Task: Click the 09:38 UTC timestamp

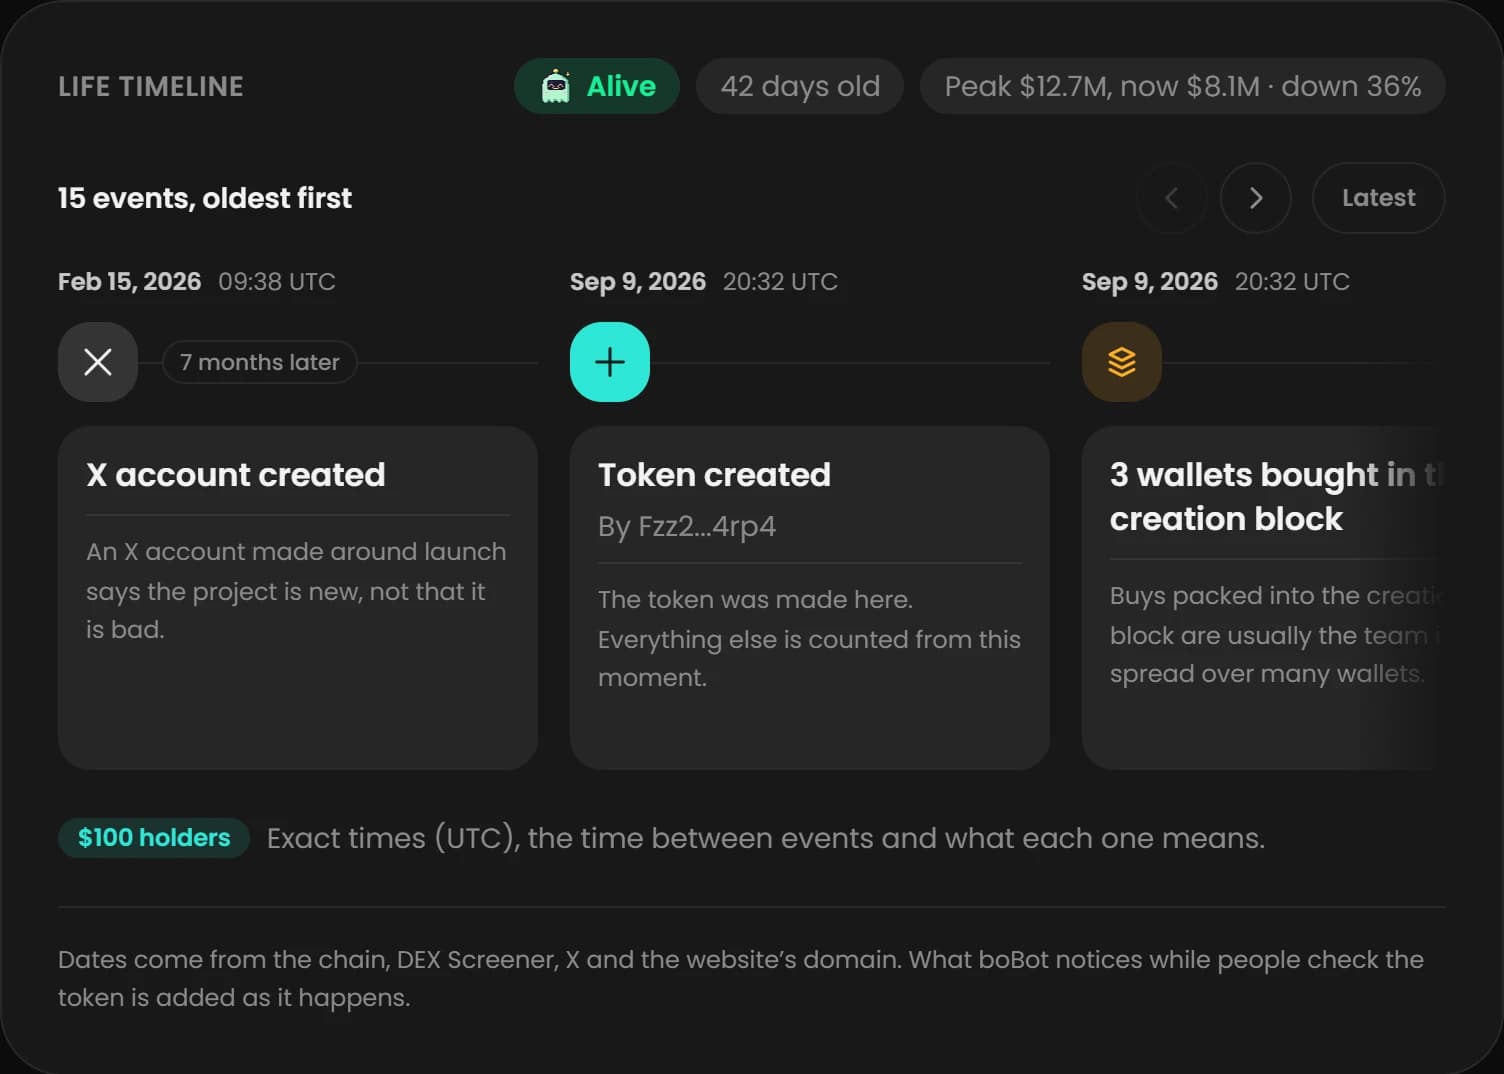Action: coord(277,282)
